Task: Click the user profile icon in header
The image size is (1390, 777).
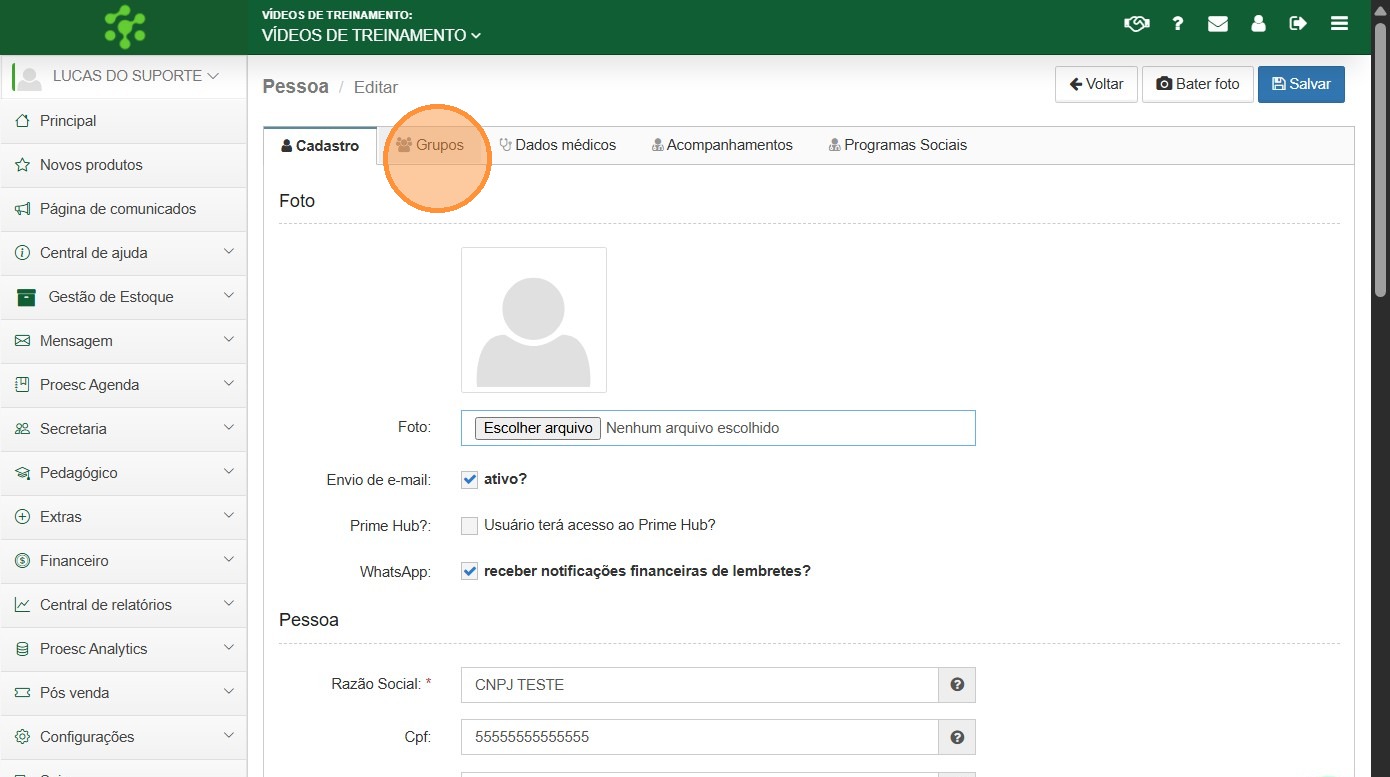Action: click(1258, 24)
